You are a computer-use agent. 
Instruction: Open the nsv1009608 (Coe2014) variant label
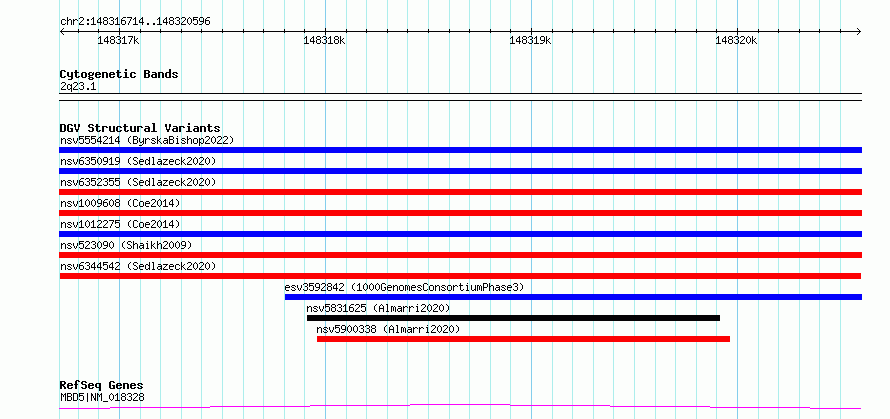[120, 203]
